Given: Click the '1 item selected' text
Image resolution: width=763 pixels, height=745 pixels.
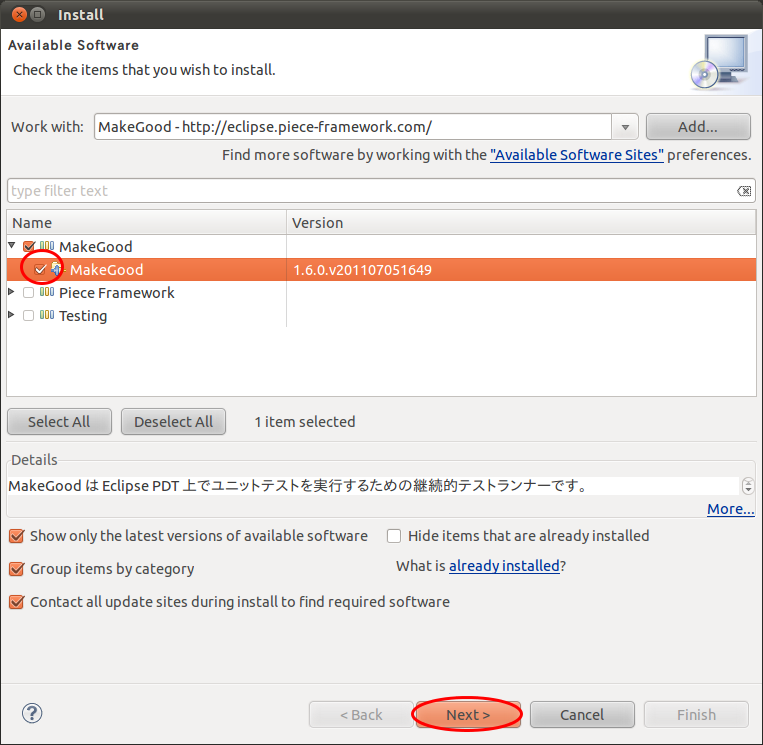Looking at the screenshot, I should point(305,421).
